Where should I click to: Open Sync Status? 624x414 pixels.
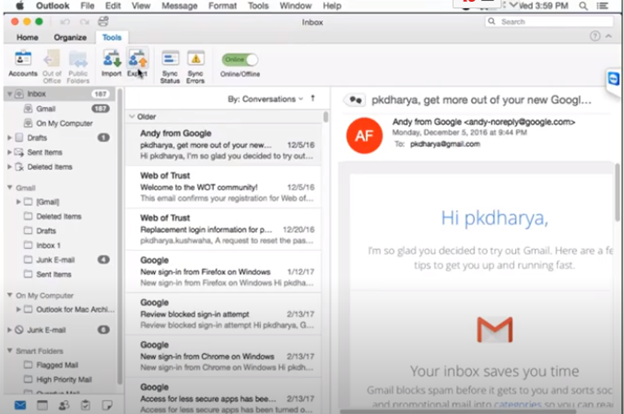[x=170, y=66]
